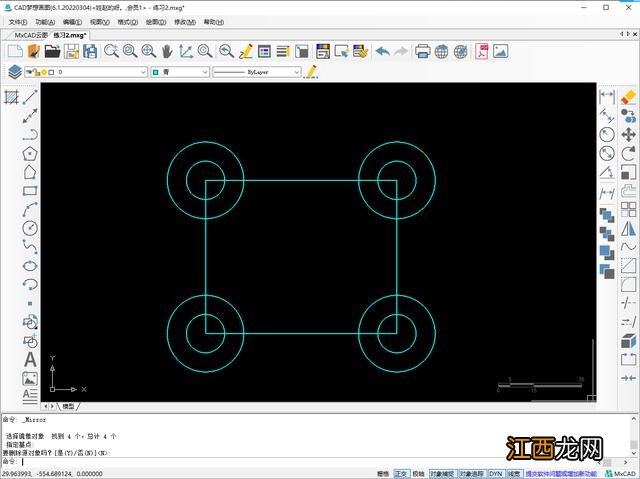Choose the Polygon drawing tool

[30, 154]
